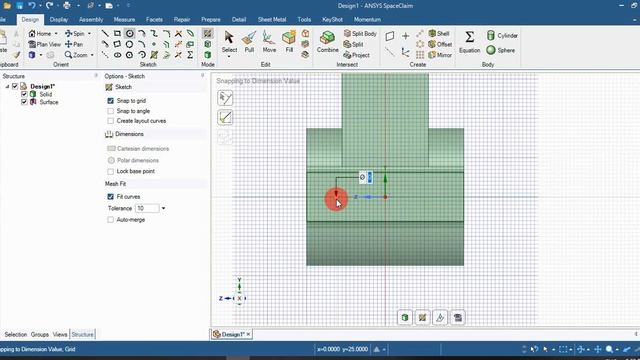Click the Tolerance input field

pyautogui.click(x=147, y=208)
